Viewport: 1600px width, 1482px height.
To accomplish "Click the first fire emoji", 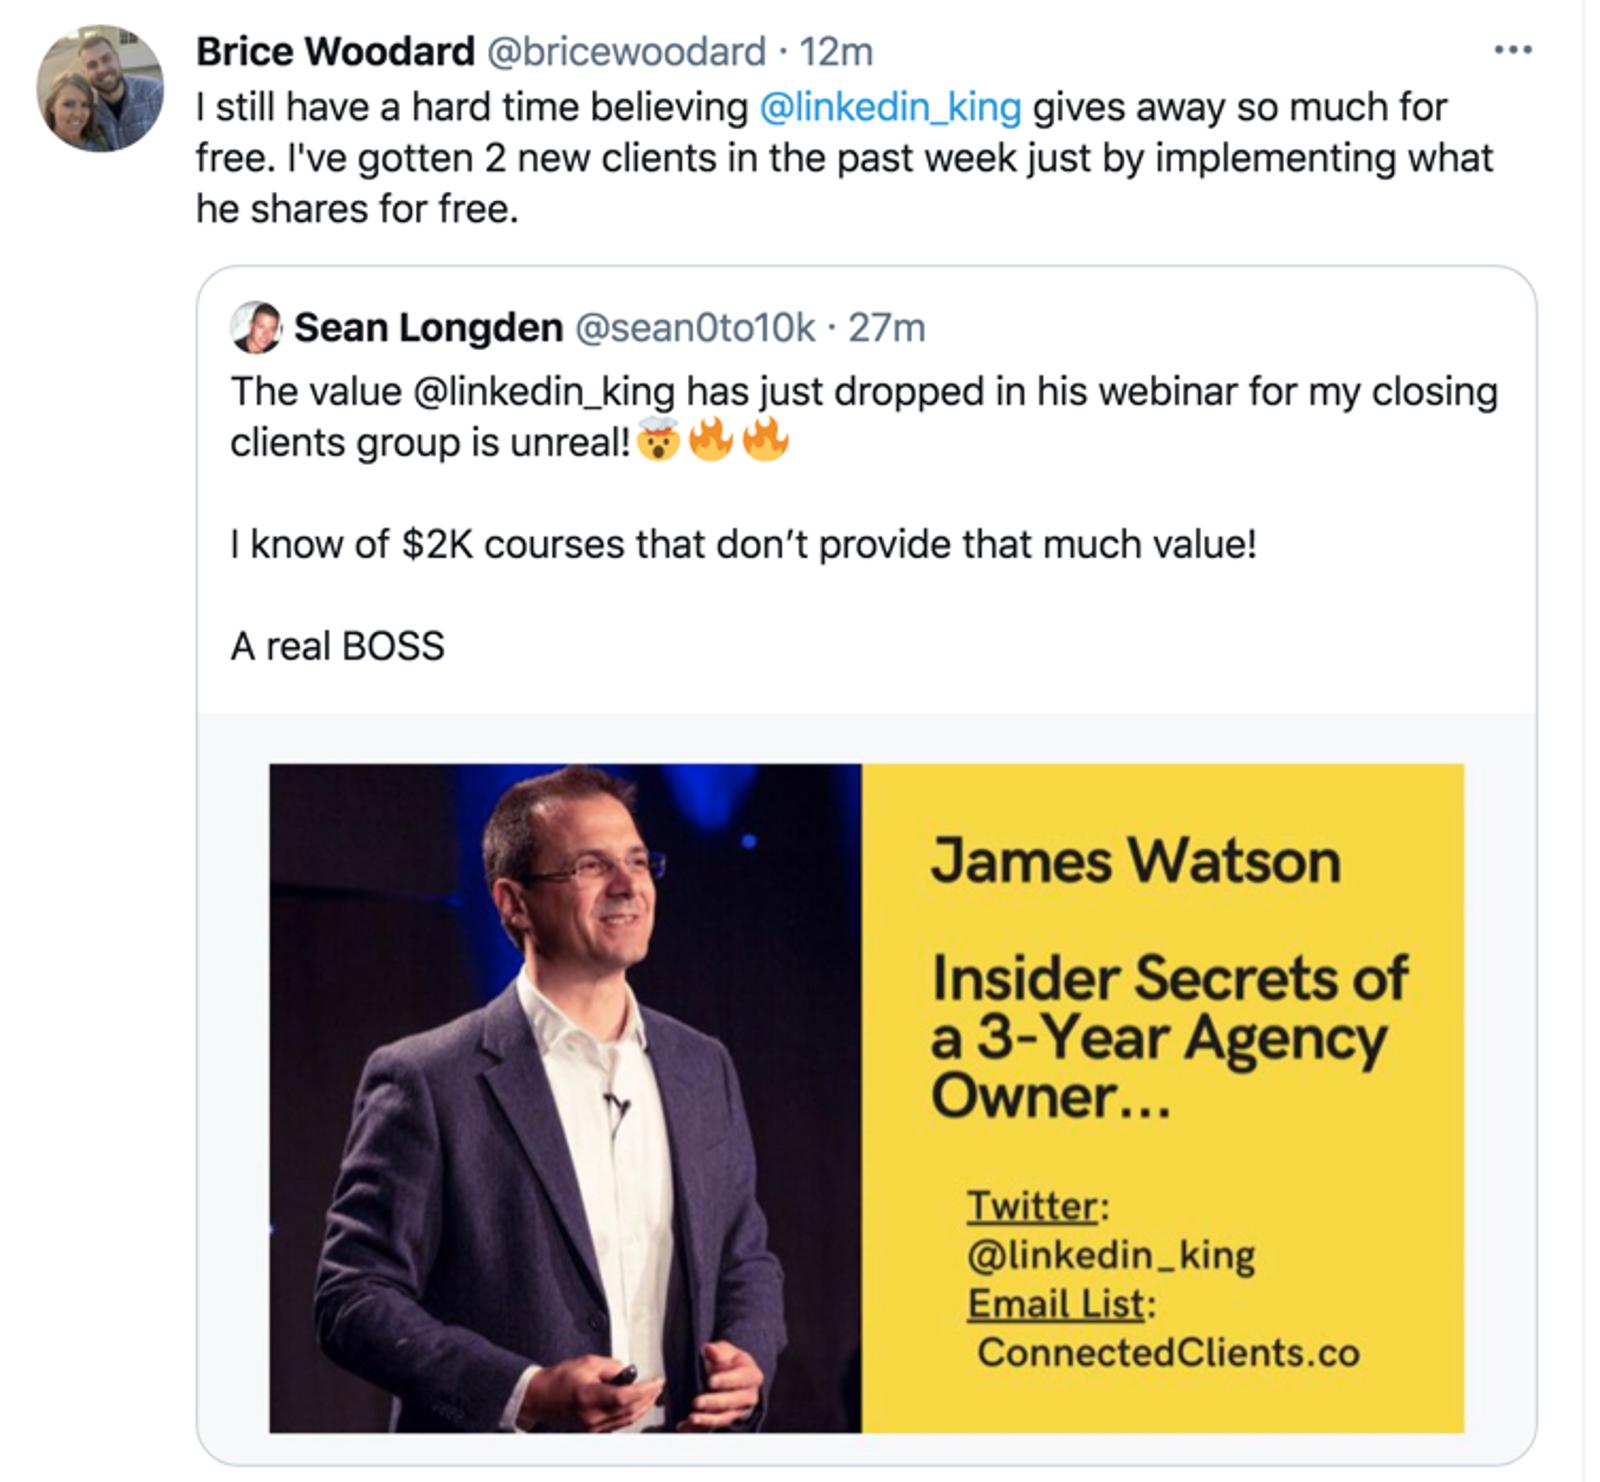I will pyautogui.click(x=711, y=439).
